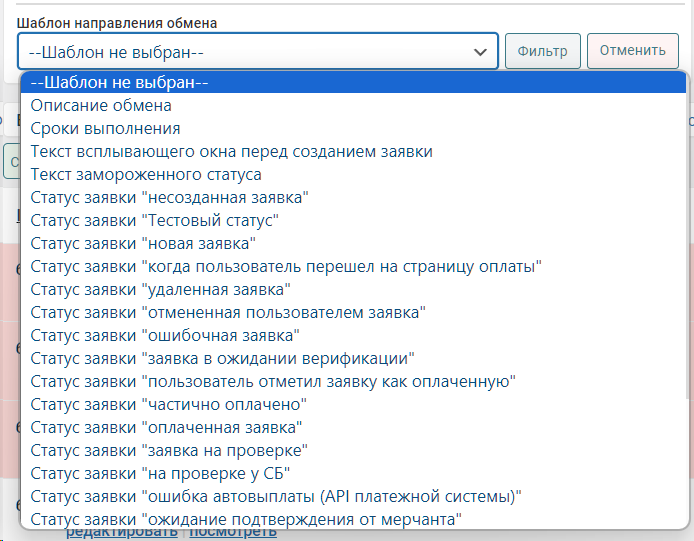Choose 'отмененная пользователем заявка' status
This screenshot has height=541, width=694.
click(x=228, y=312)
